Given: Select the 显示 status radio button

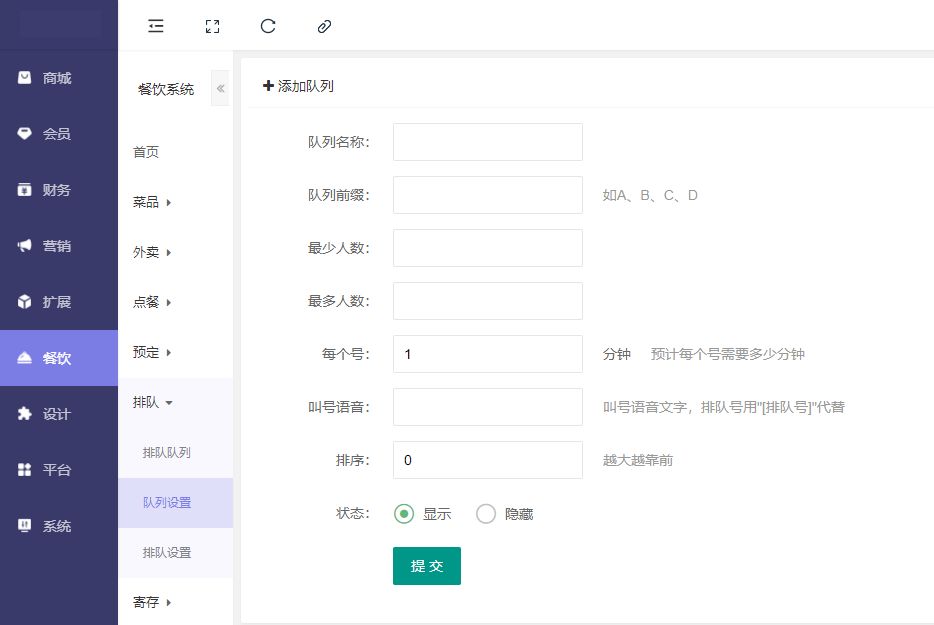Looking at the screenshot, I should [x=404, y=514].
